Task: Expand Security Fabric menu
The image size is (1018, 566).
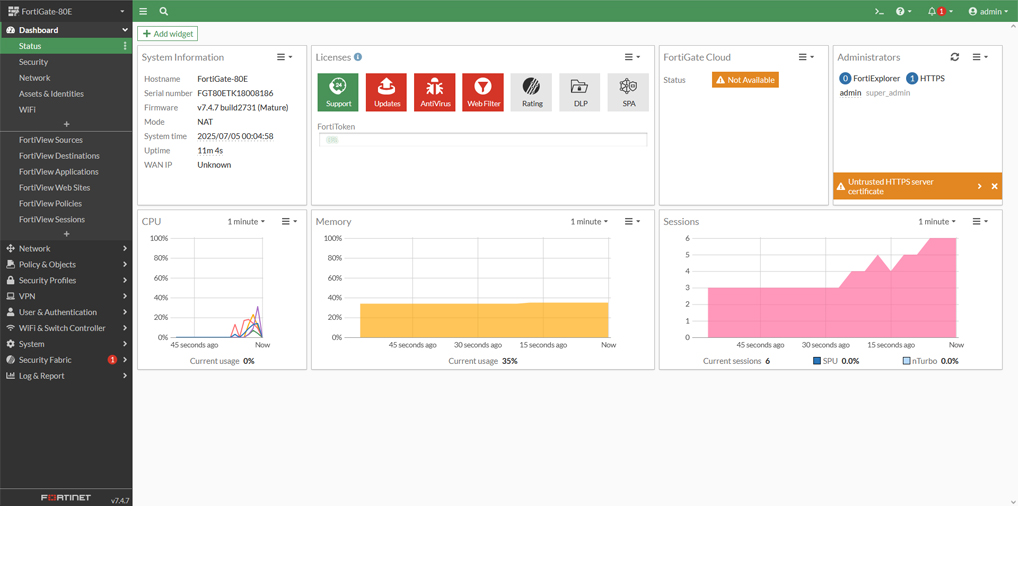Action: 66,360
